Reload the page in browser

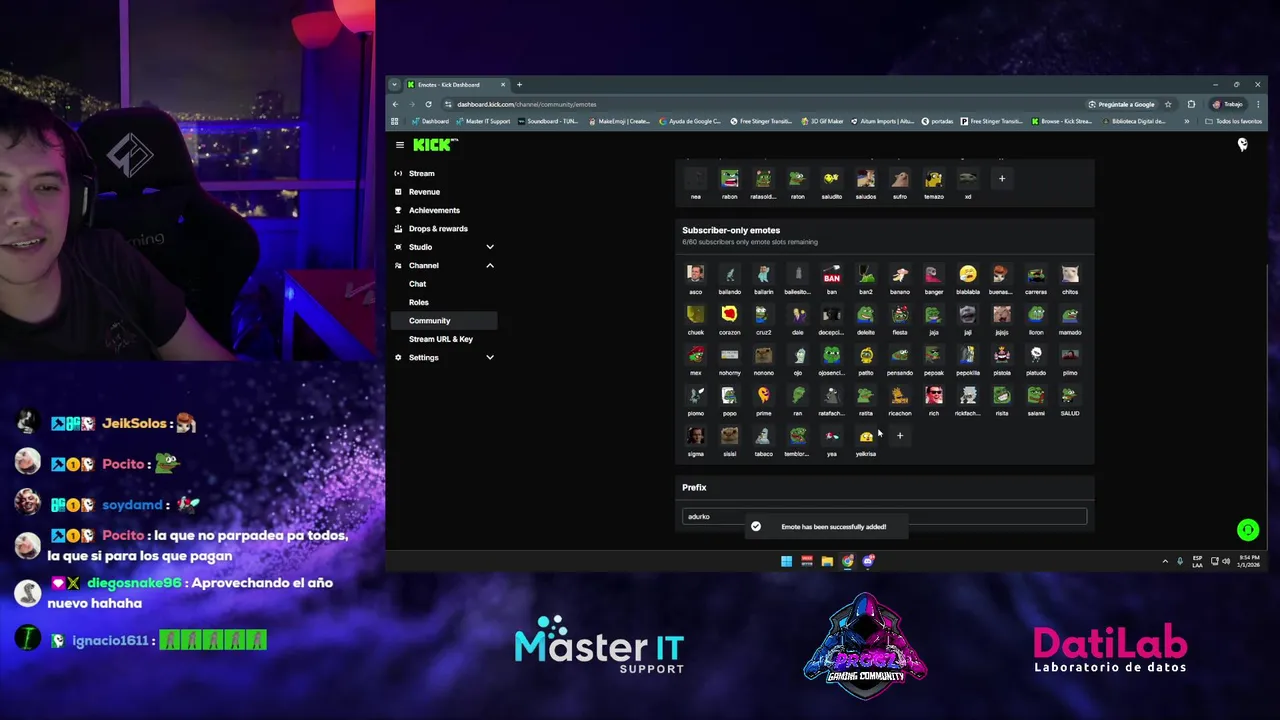(x=428, y=104)
